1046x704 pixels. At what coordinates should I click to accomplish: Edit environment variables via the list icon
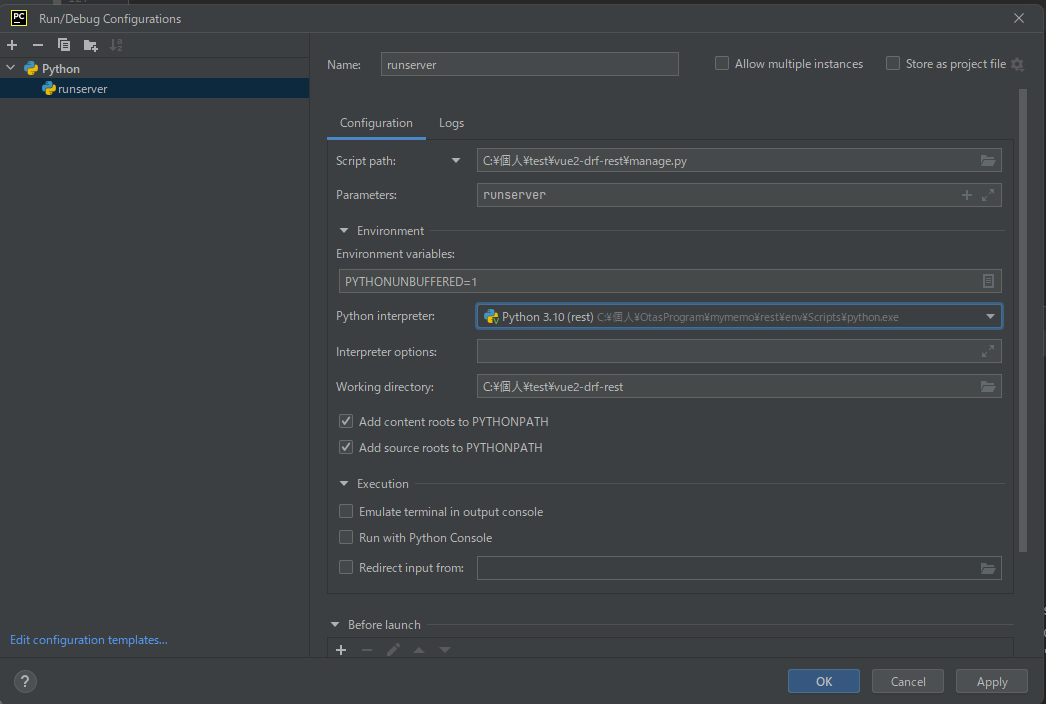click(988, 281)
